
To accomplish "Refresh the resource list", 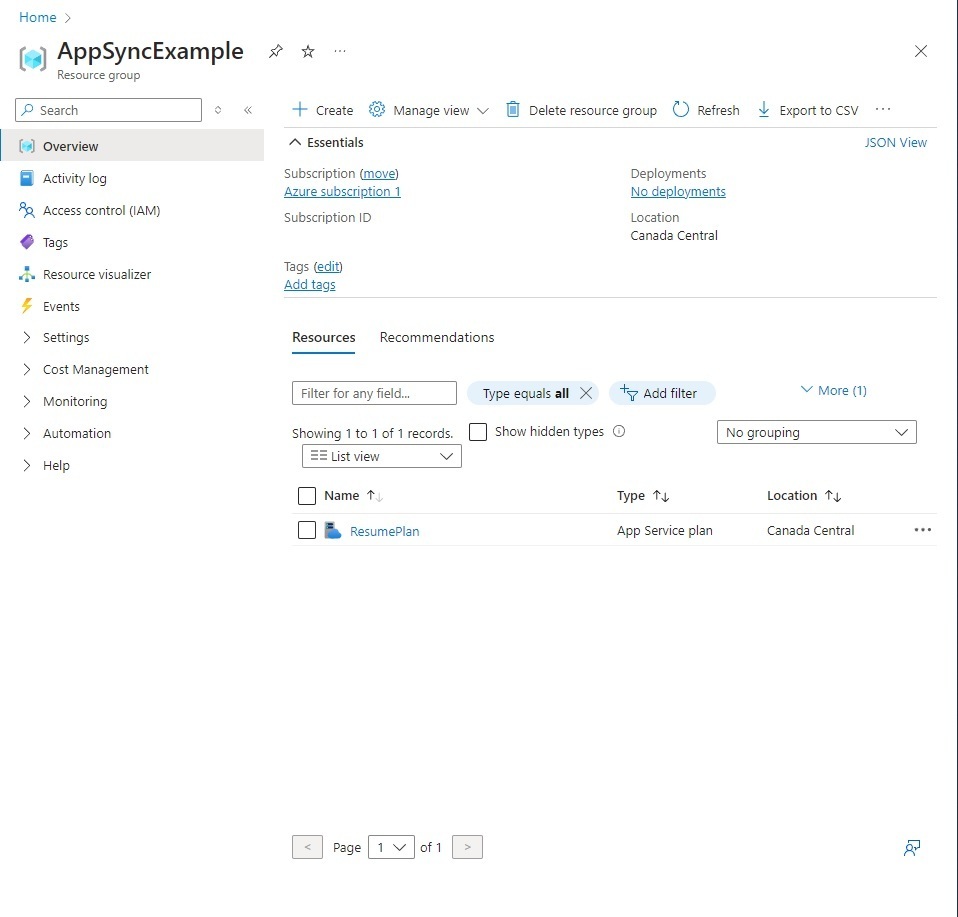I will [x=705, y=109].
